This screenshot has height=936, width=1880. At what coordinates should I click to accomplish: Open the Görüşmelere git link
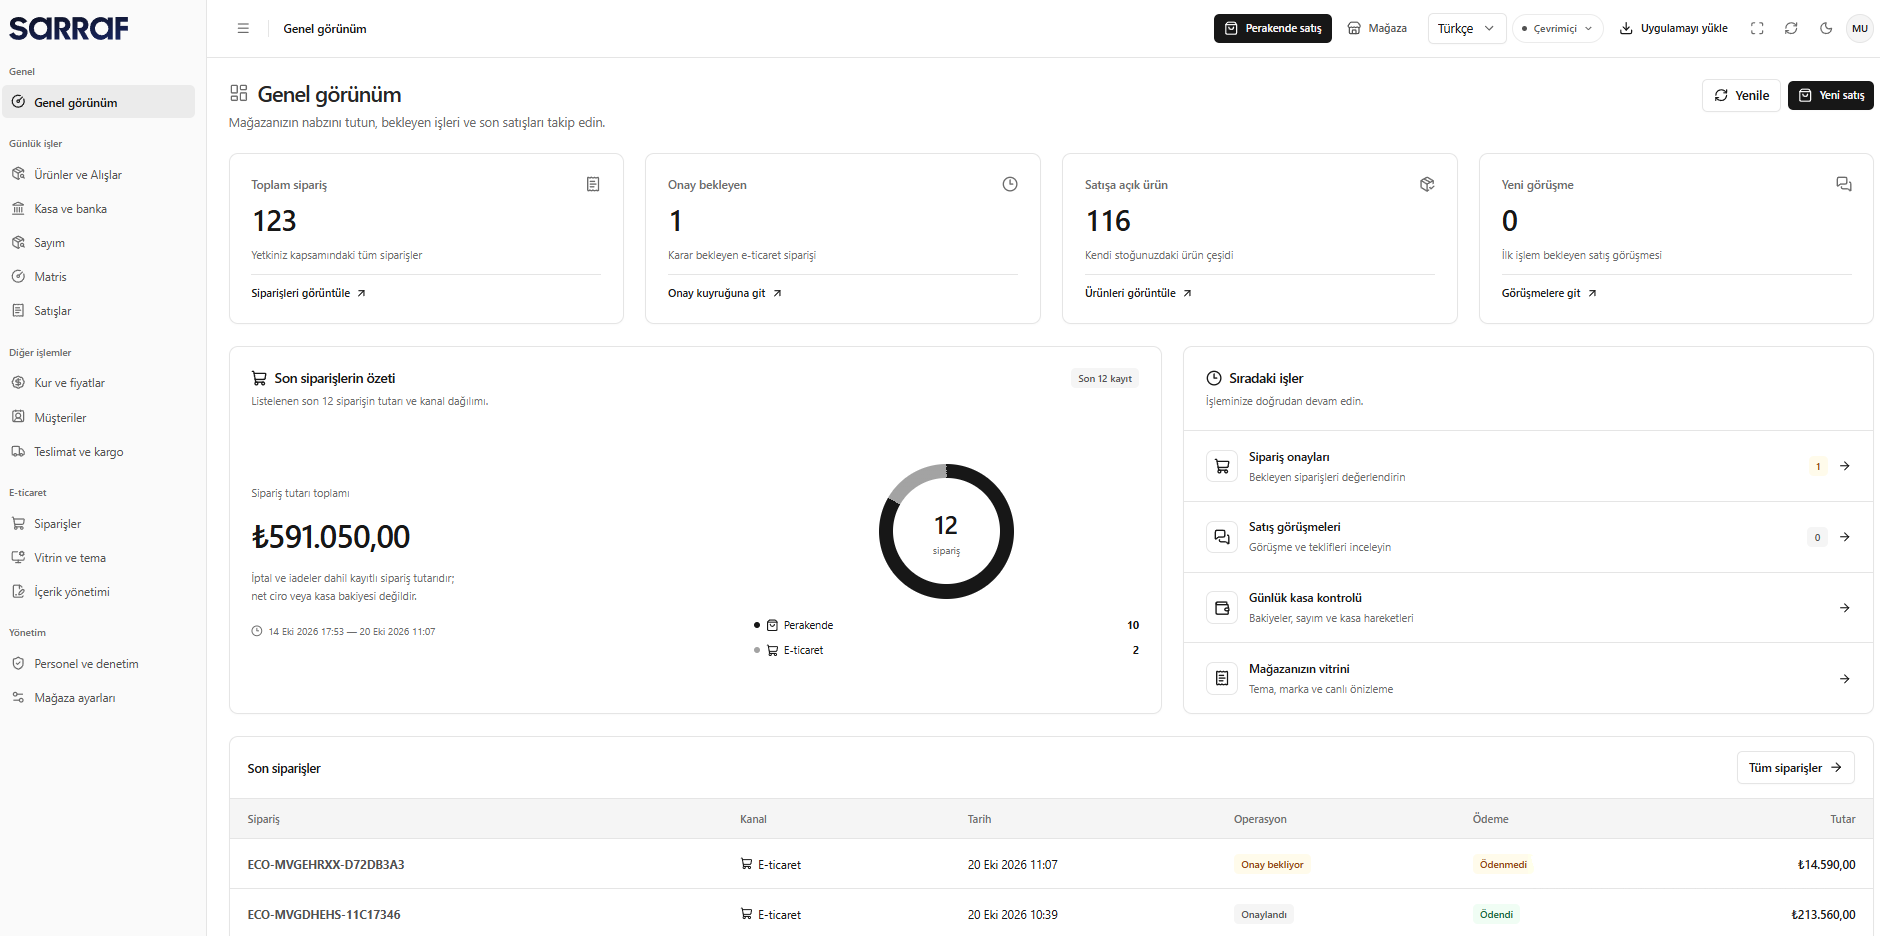coord(1549,293)
